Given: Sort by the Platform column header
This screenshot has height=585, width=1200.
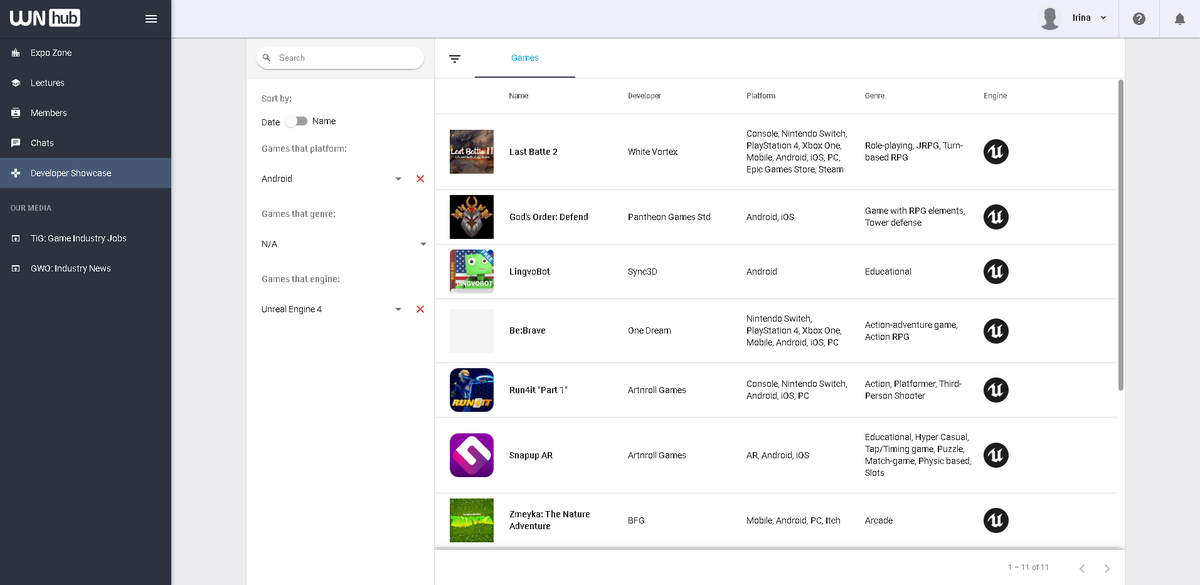Looking at the screenshot, I should click(x=761, y=96).
